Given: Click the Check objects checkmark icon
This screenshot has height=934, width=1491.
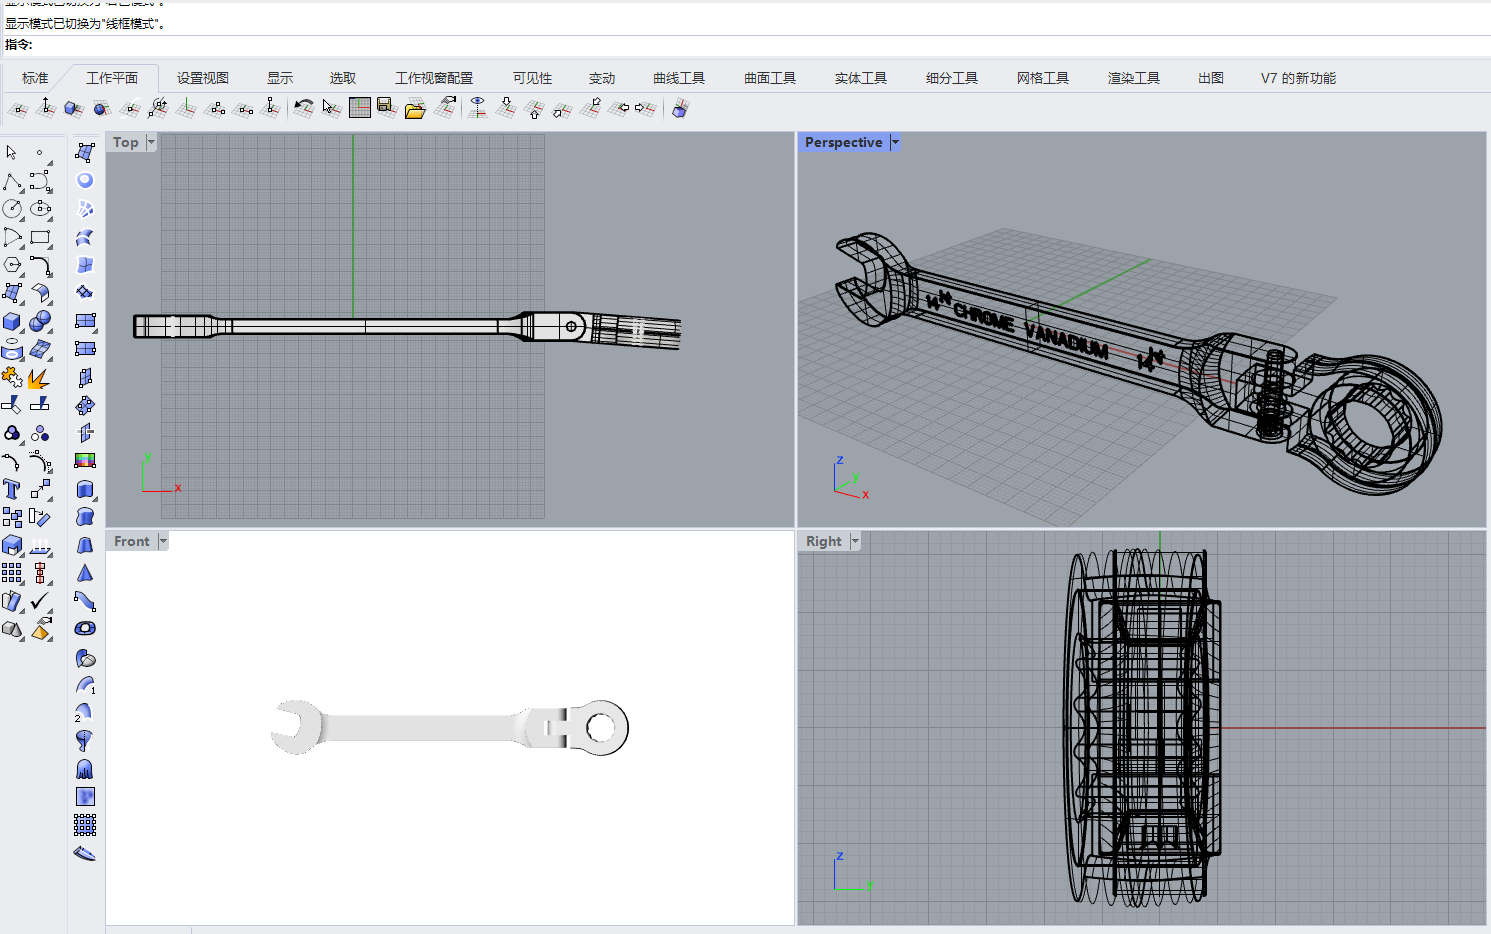Looking at the screenshot, I should coord(40,601).
